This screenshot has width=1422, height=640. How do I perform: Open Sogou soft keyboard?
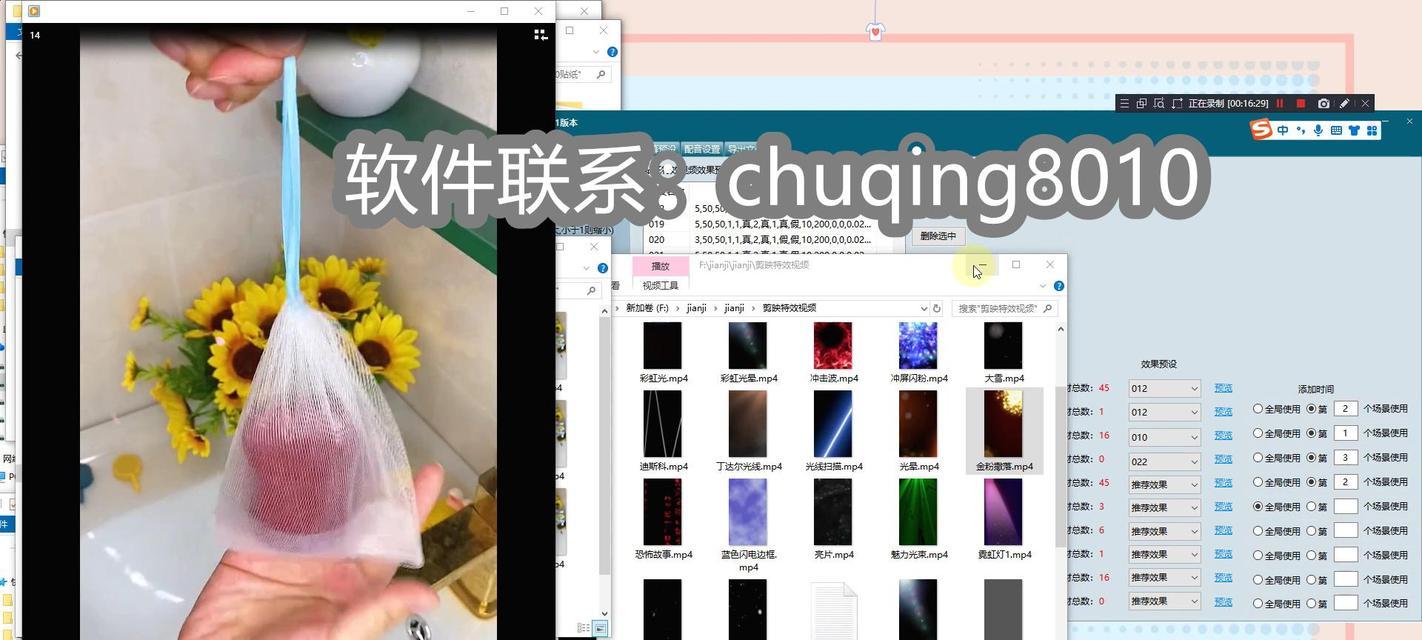coord(1336,130)
